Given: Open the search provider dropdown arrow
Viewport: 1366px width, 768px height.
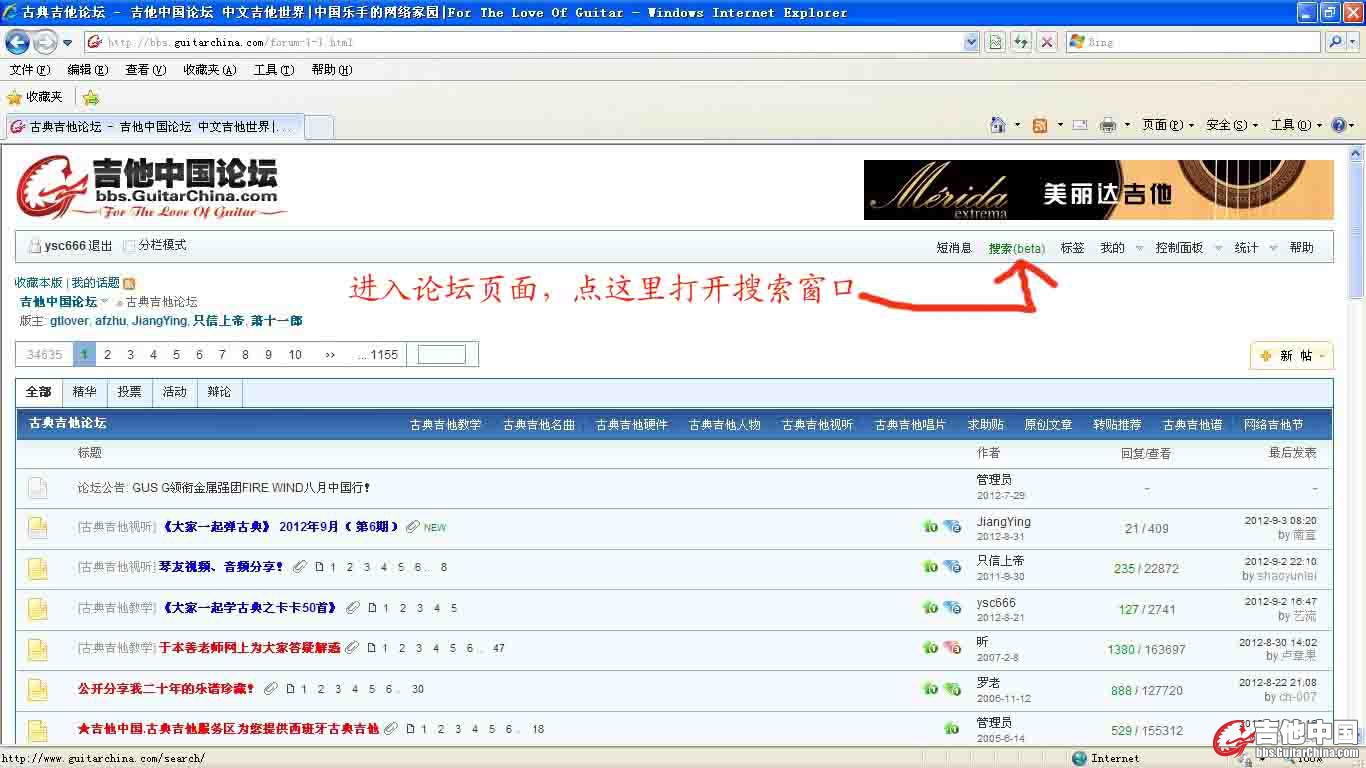Looking at the screenshot, I should (x=1352, y=42).
